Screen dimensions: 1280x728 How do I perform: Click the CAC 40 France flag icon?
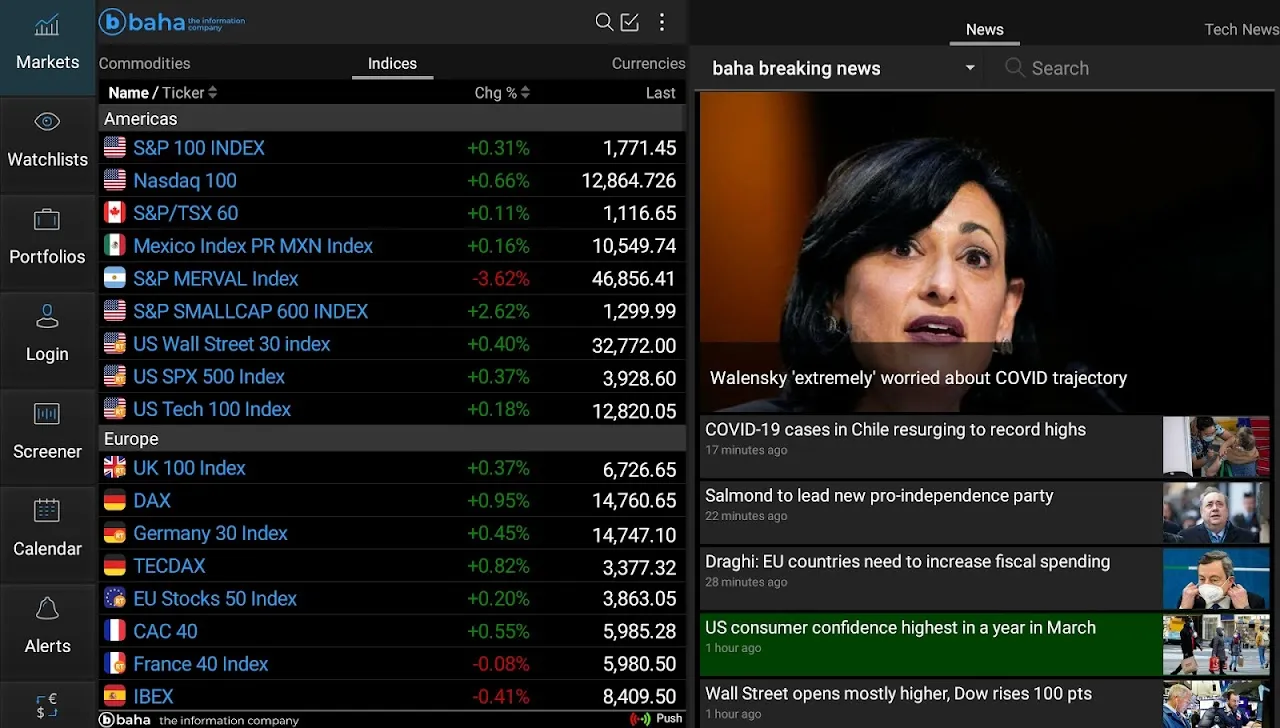pos(115,631)
